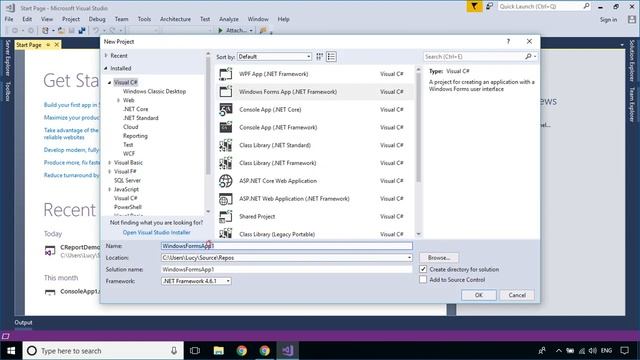Viewport: 640px width, 360px height.
Task: Collapse the Visual C# tree node
Action: click(x=109, y=82)
